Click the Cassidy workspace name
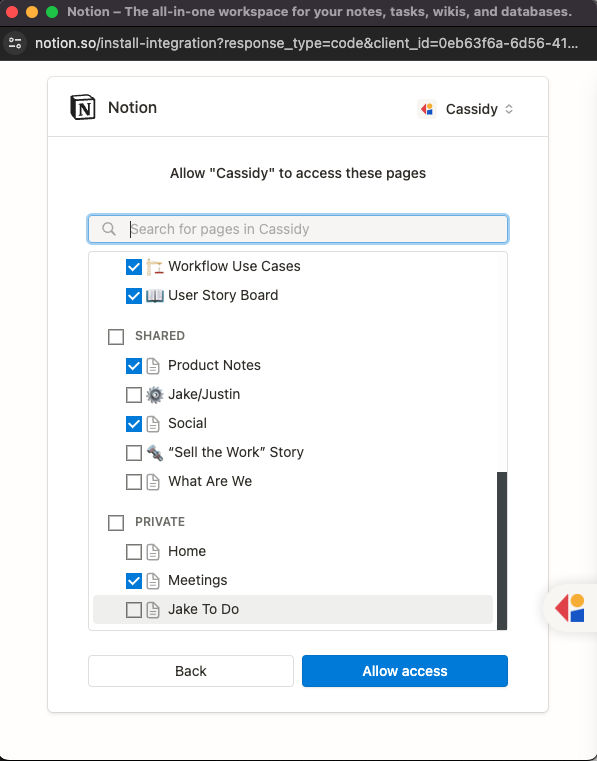This screenshot has height=761, width=597. 472,109
